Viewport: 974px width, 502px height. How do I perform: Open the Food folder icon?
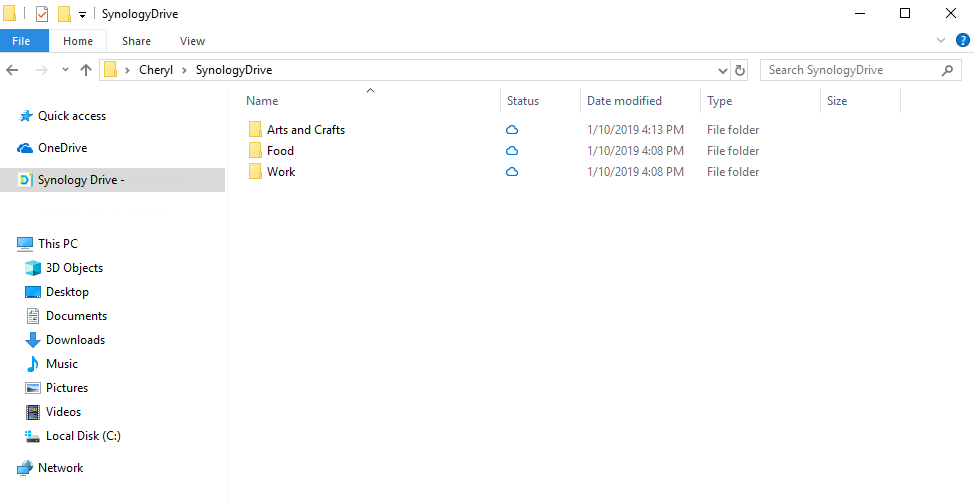tap(256, 151)
